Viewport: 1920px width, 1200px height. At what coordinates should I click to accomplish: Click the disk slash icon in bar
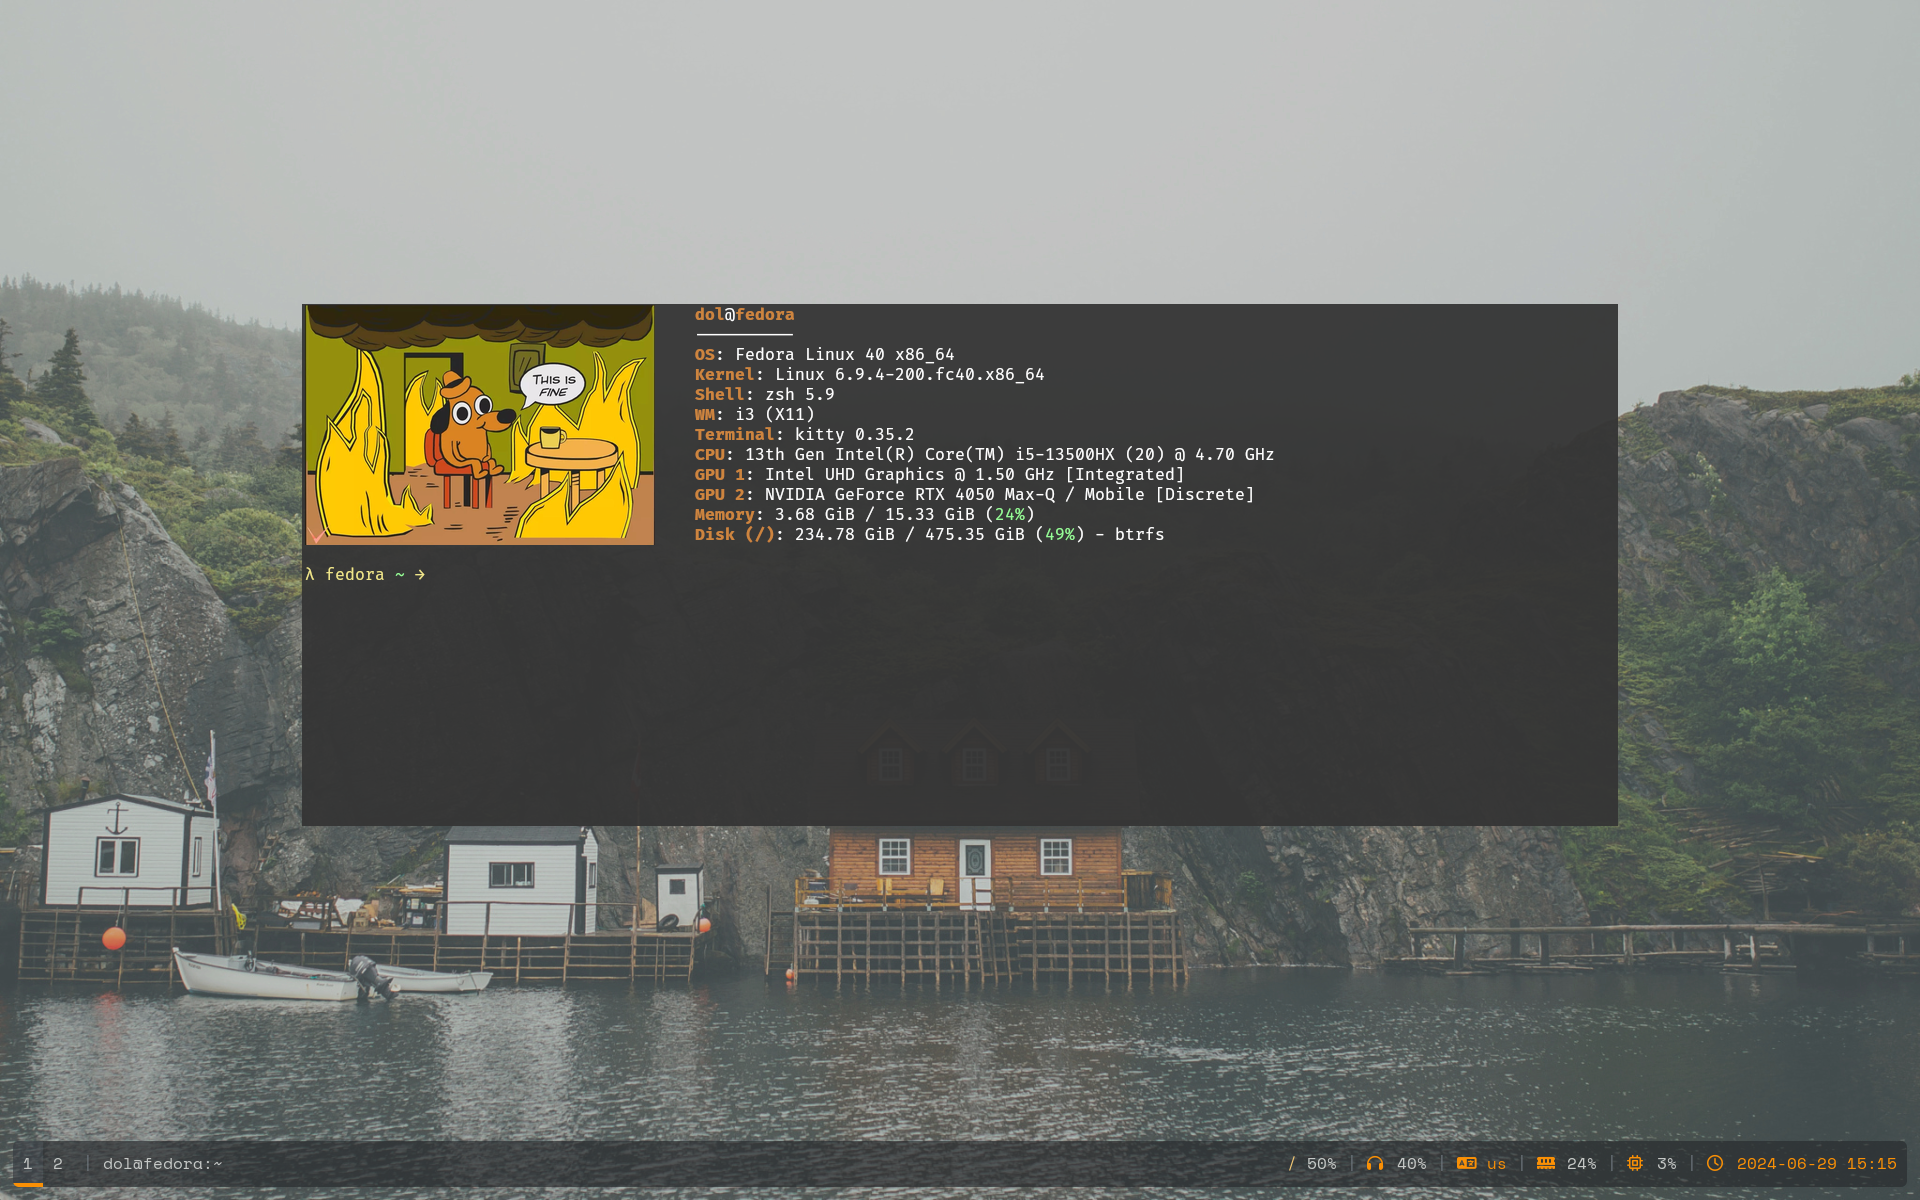(x=1291, y=1163)
